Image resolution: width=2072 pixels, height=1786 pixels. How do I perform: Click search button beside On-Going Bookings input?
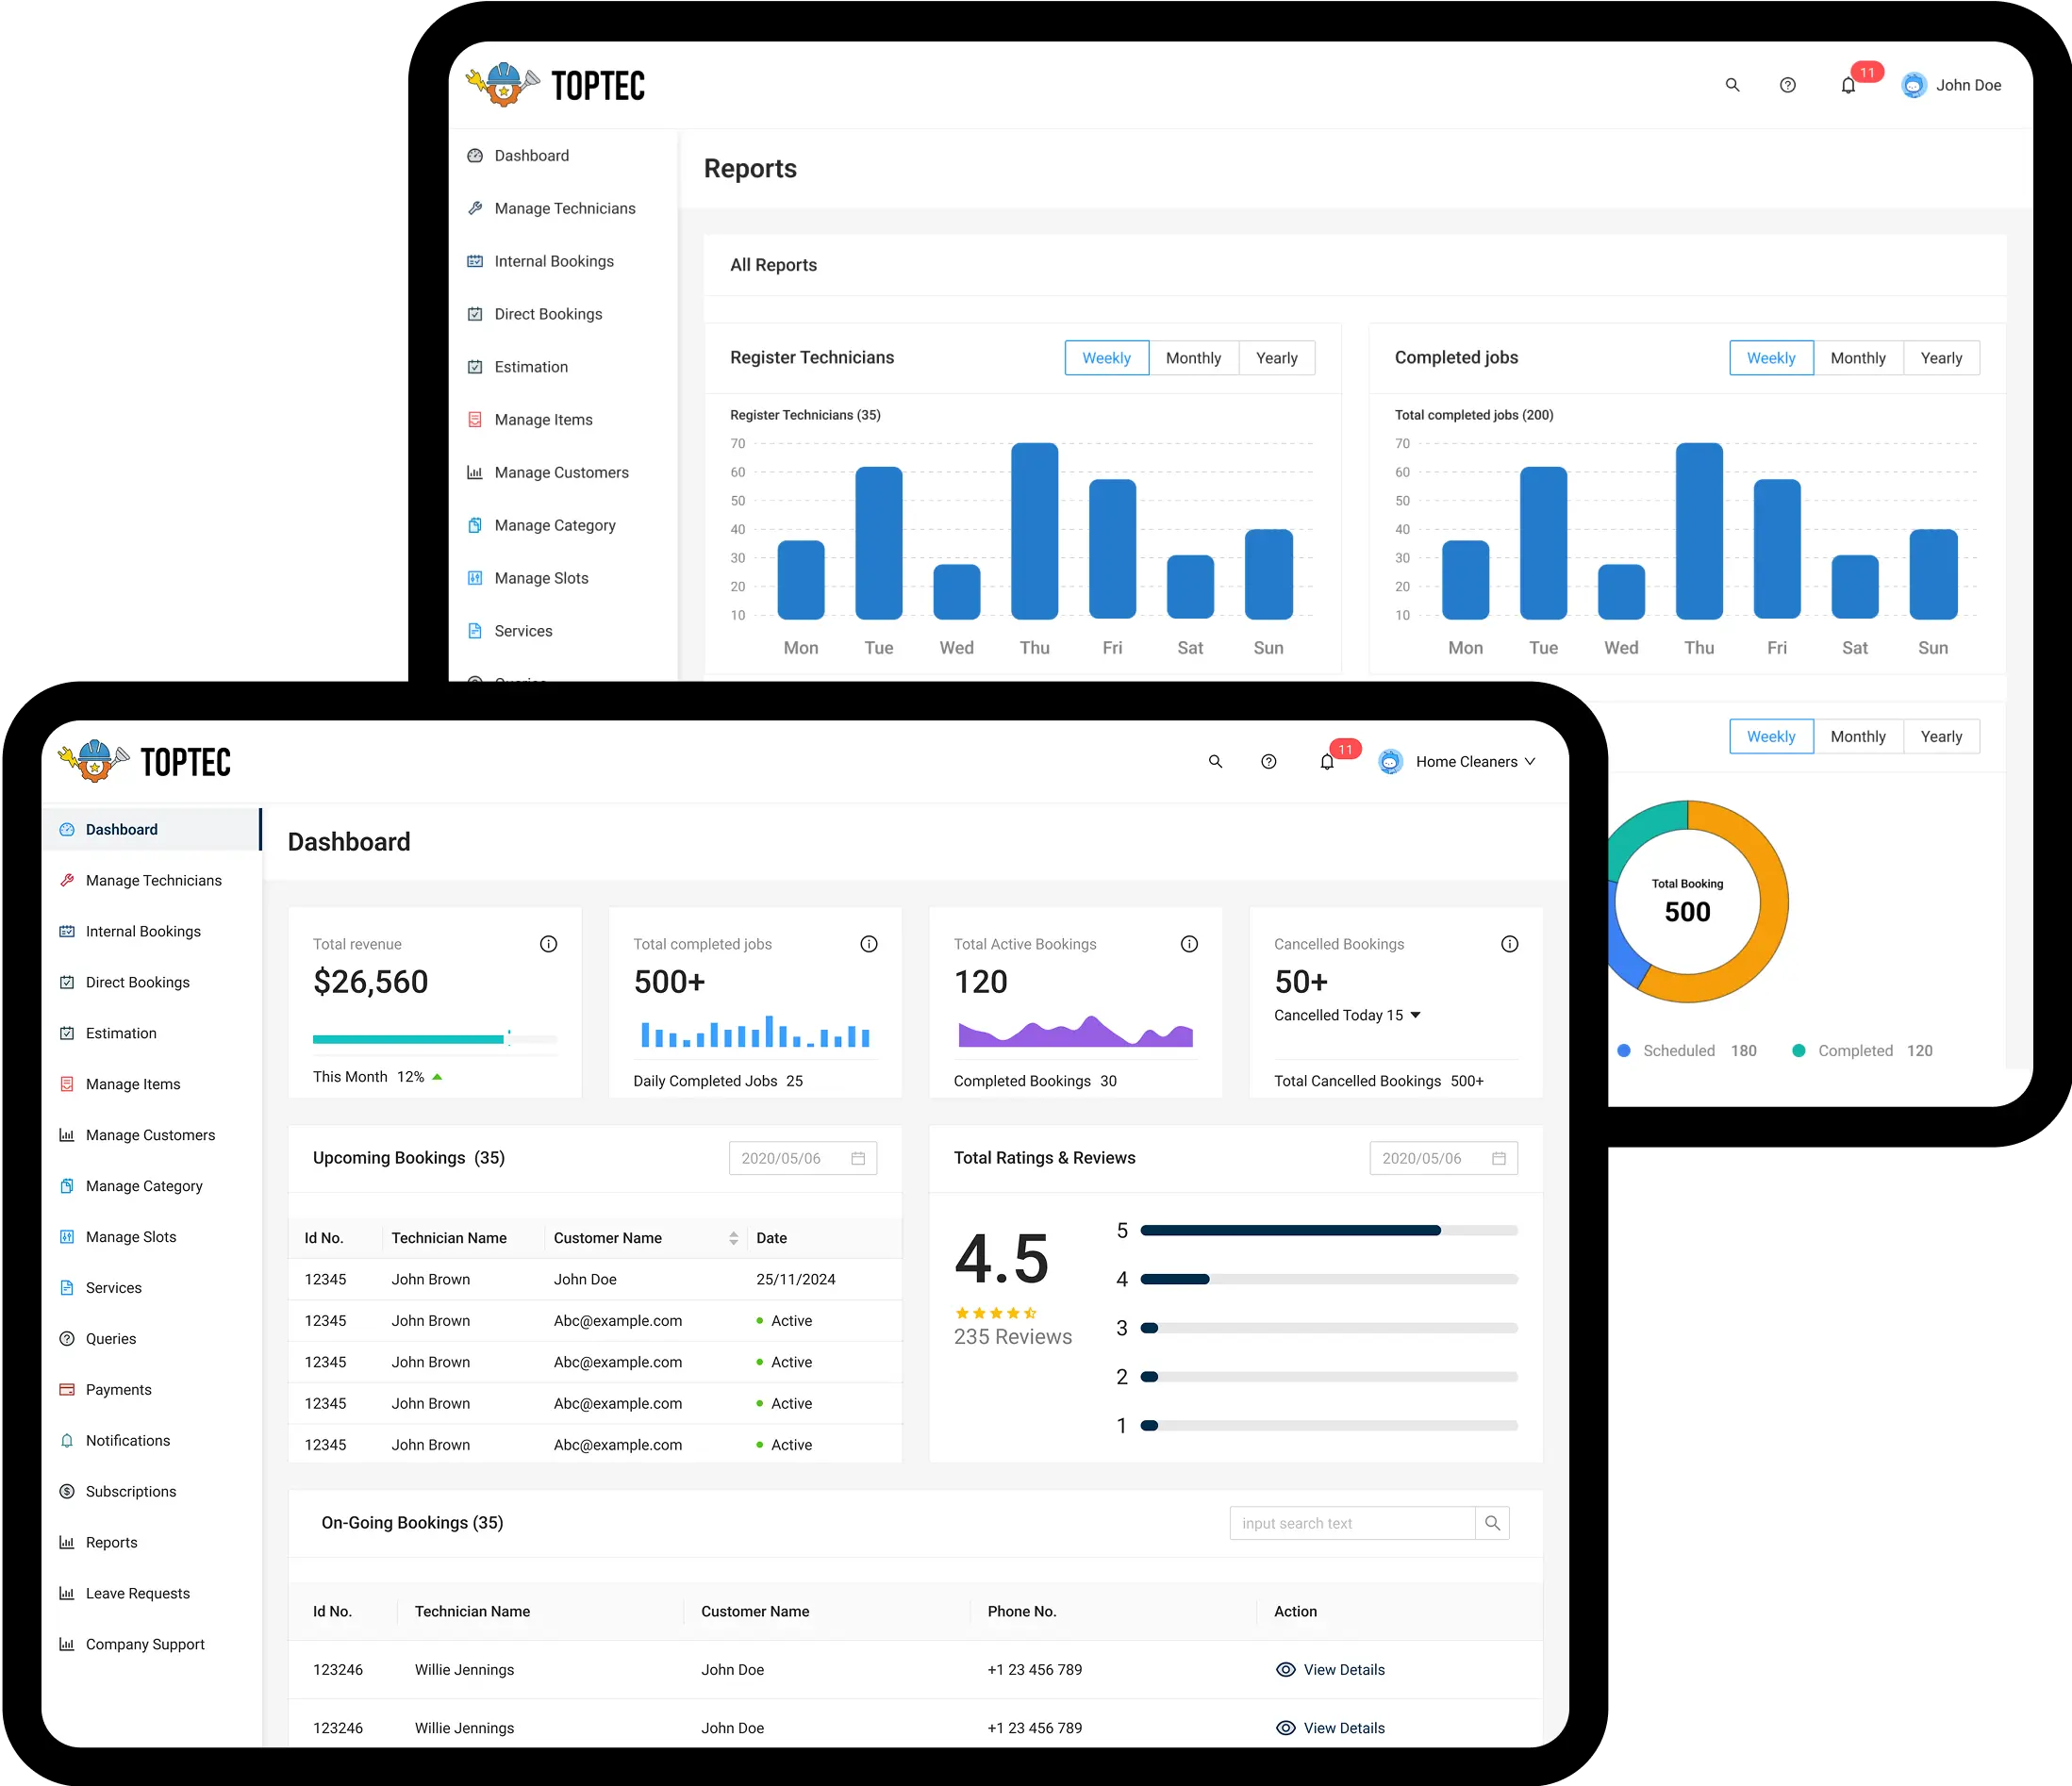1492,1523
